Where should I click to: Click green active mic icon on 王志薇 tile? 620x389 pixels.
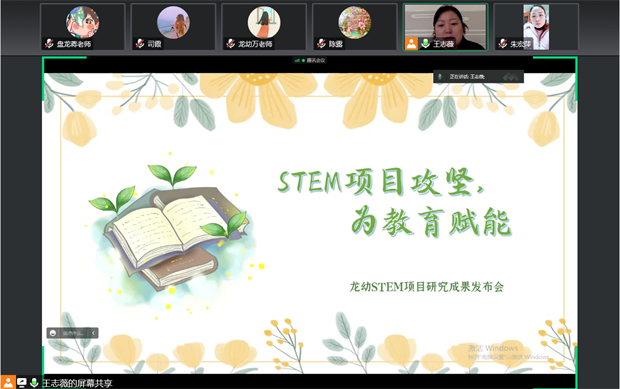point(425,43)
